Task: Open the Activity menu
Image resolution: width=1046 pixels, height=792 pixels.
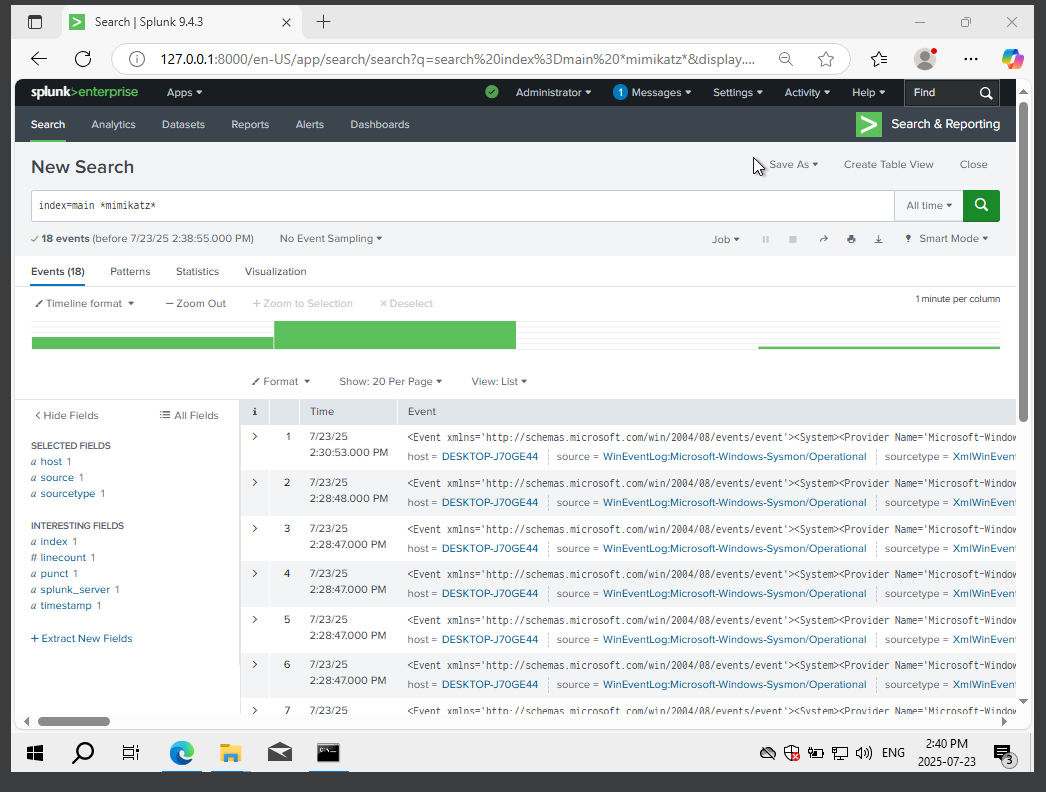Action: (x=807, y=93)
